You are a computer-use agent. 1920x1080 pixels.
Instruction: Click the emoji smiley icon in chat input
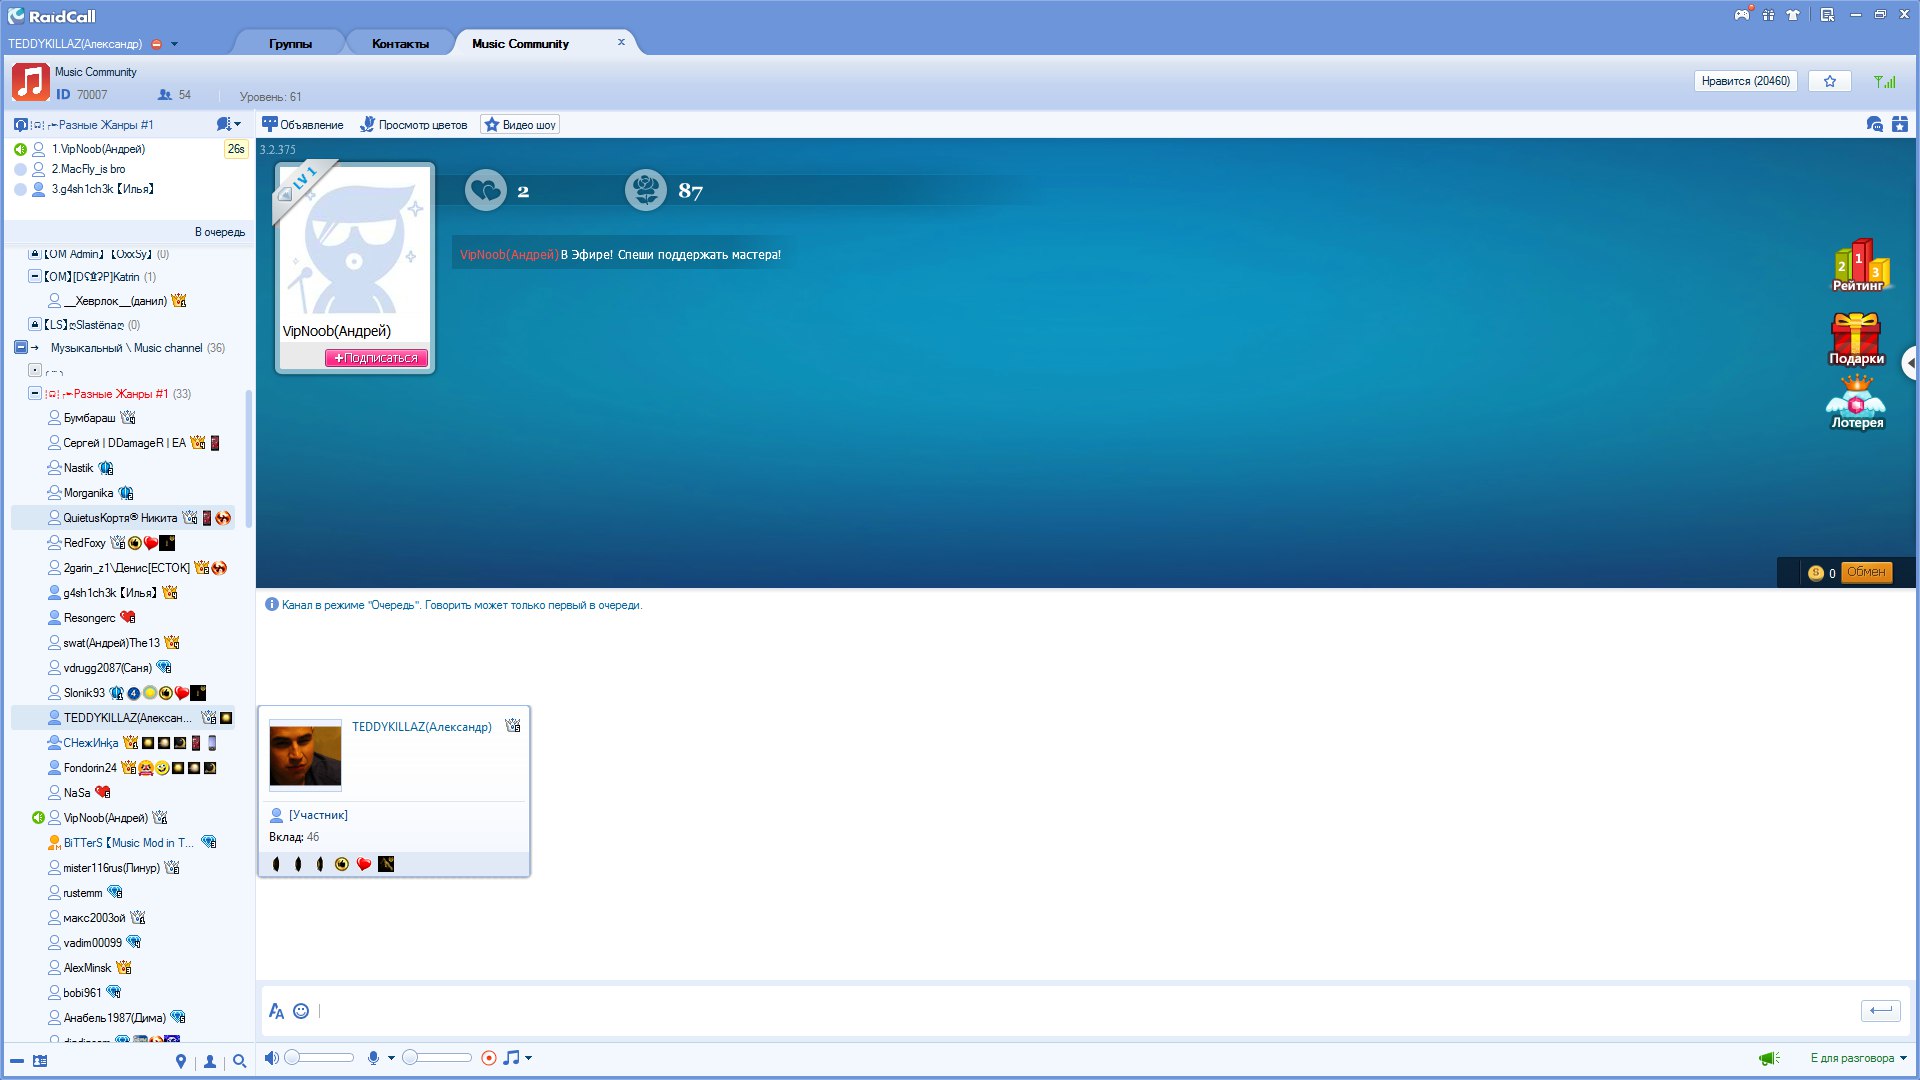click(x=301, y=1011)
